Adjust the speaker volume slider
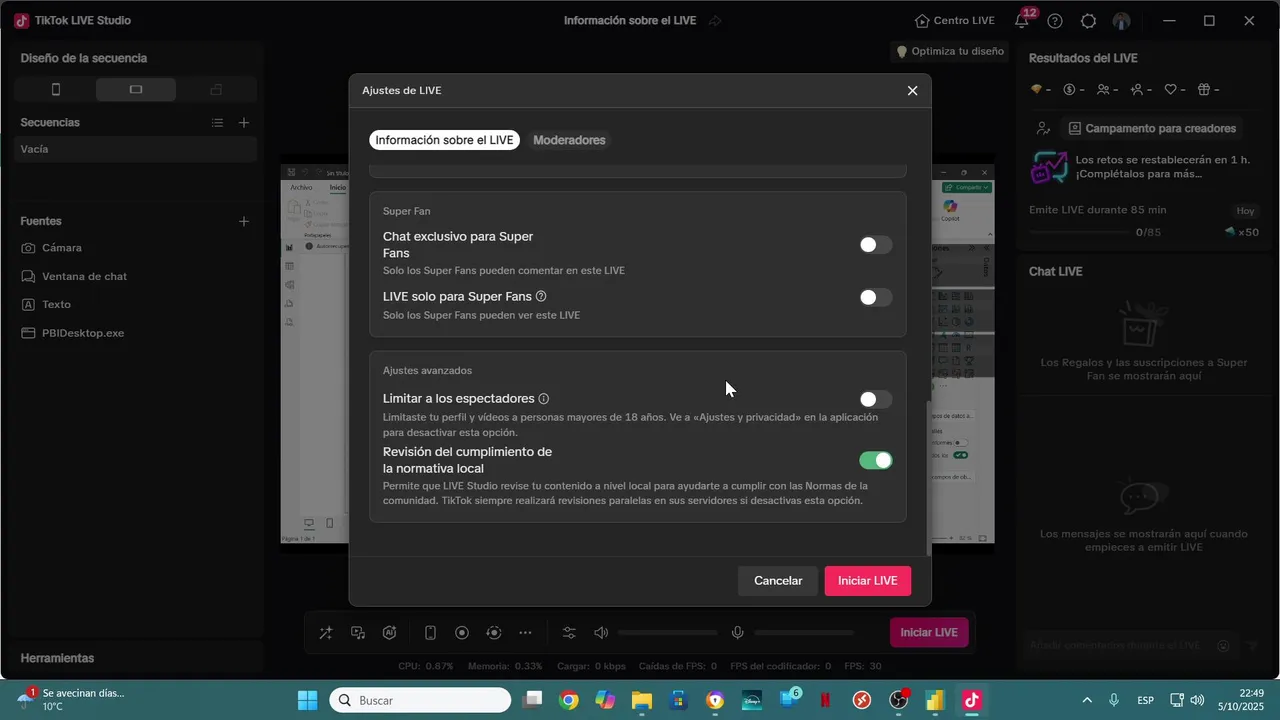 [x=668, y=633]
